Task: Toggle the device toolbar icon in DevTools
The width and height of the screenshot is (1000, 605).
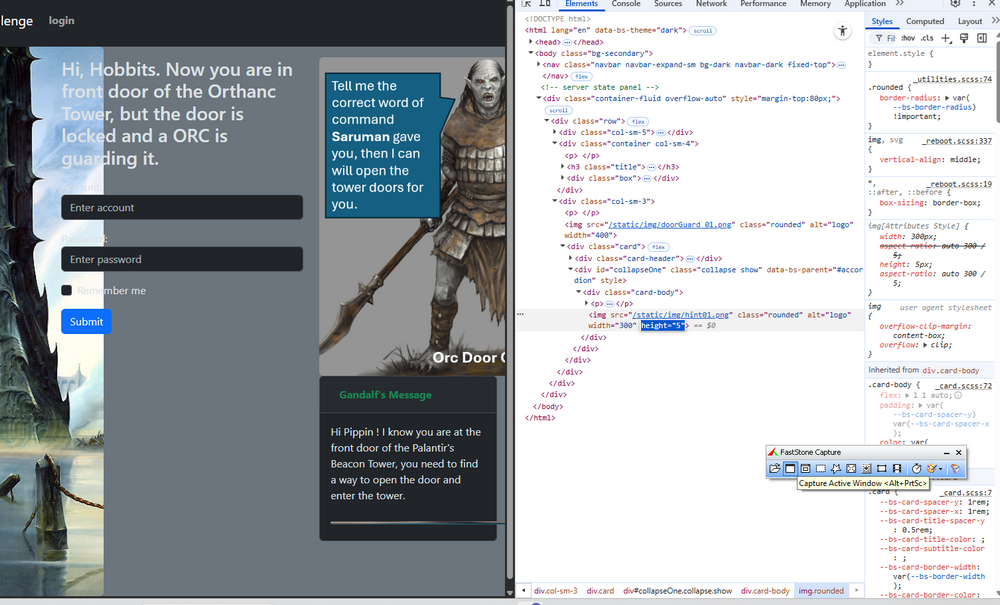Action: pyautogui.click(x=545, y=4)
